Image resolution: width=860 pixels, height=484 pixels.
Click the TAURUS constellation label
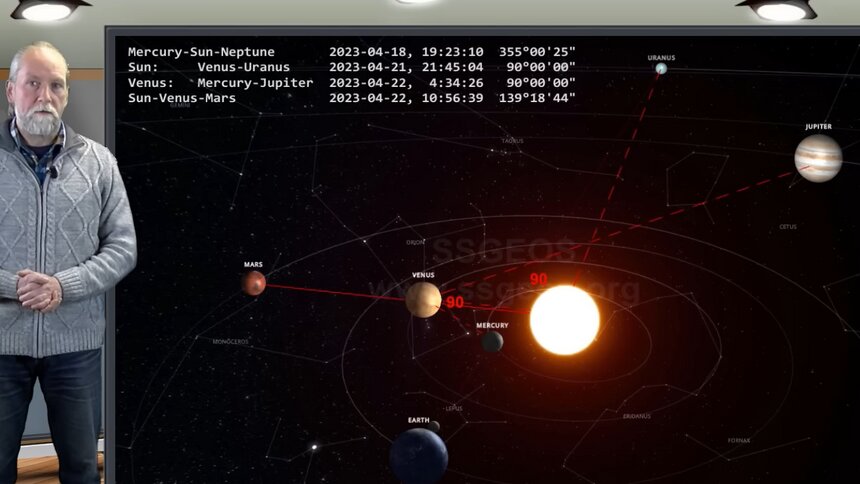click(512, 141)
